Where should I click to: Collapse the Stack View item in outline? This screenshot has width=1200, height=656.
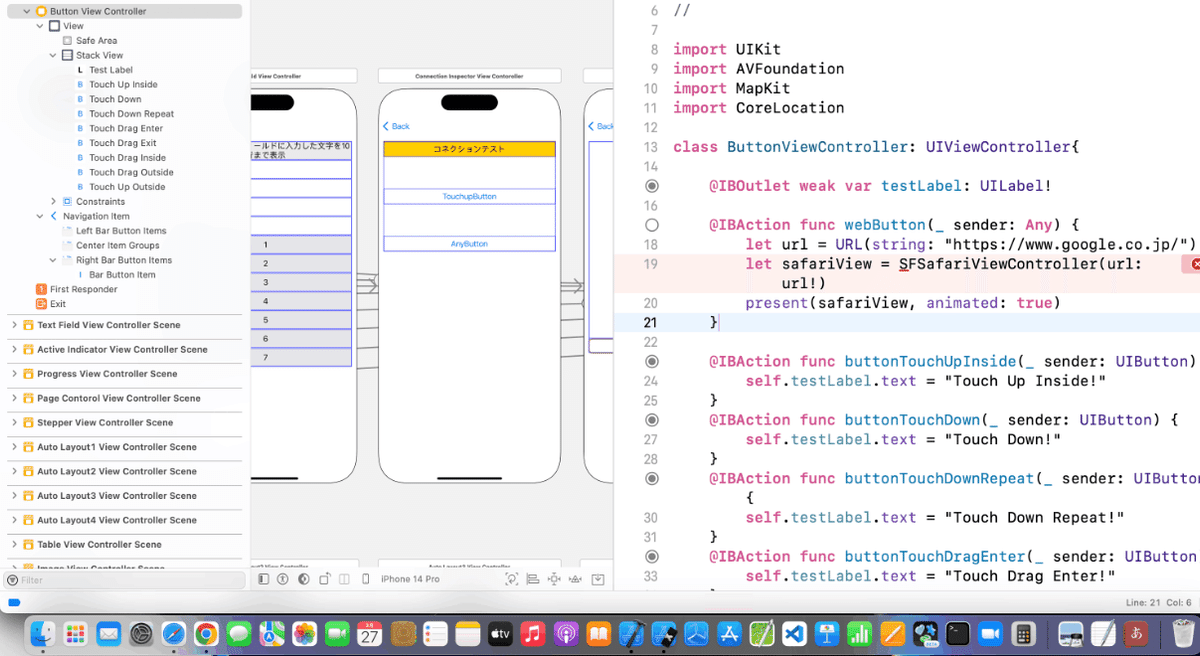coord(53,55)
